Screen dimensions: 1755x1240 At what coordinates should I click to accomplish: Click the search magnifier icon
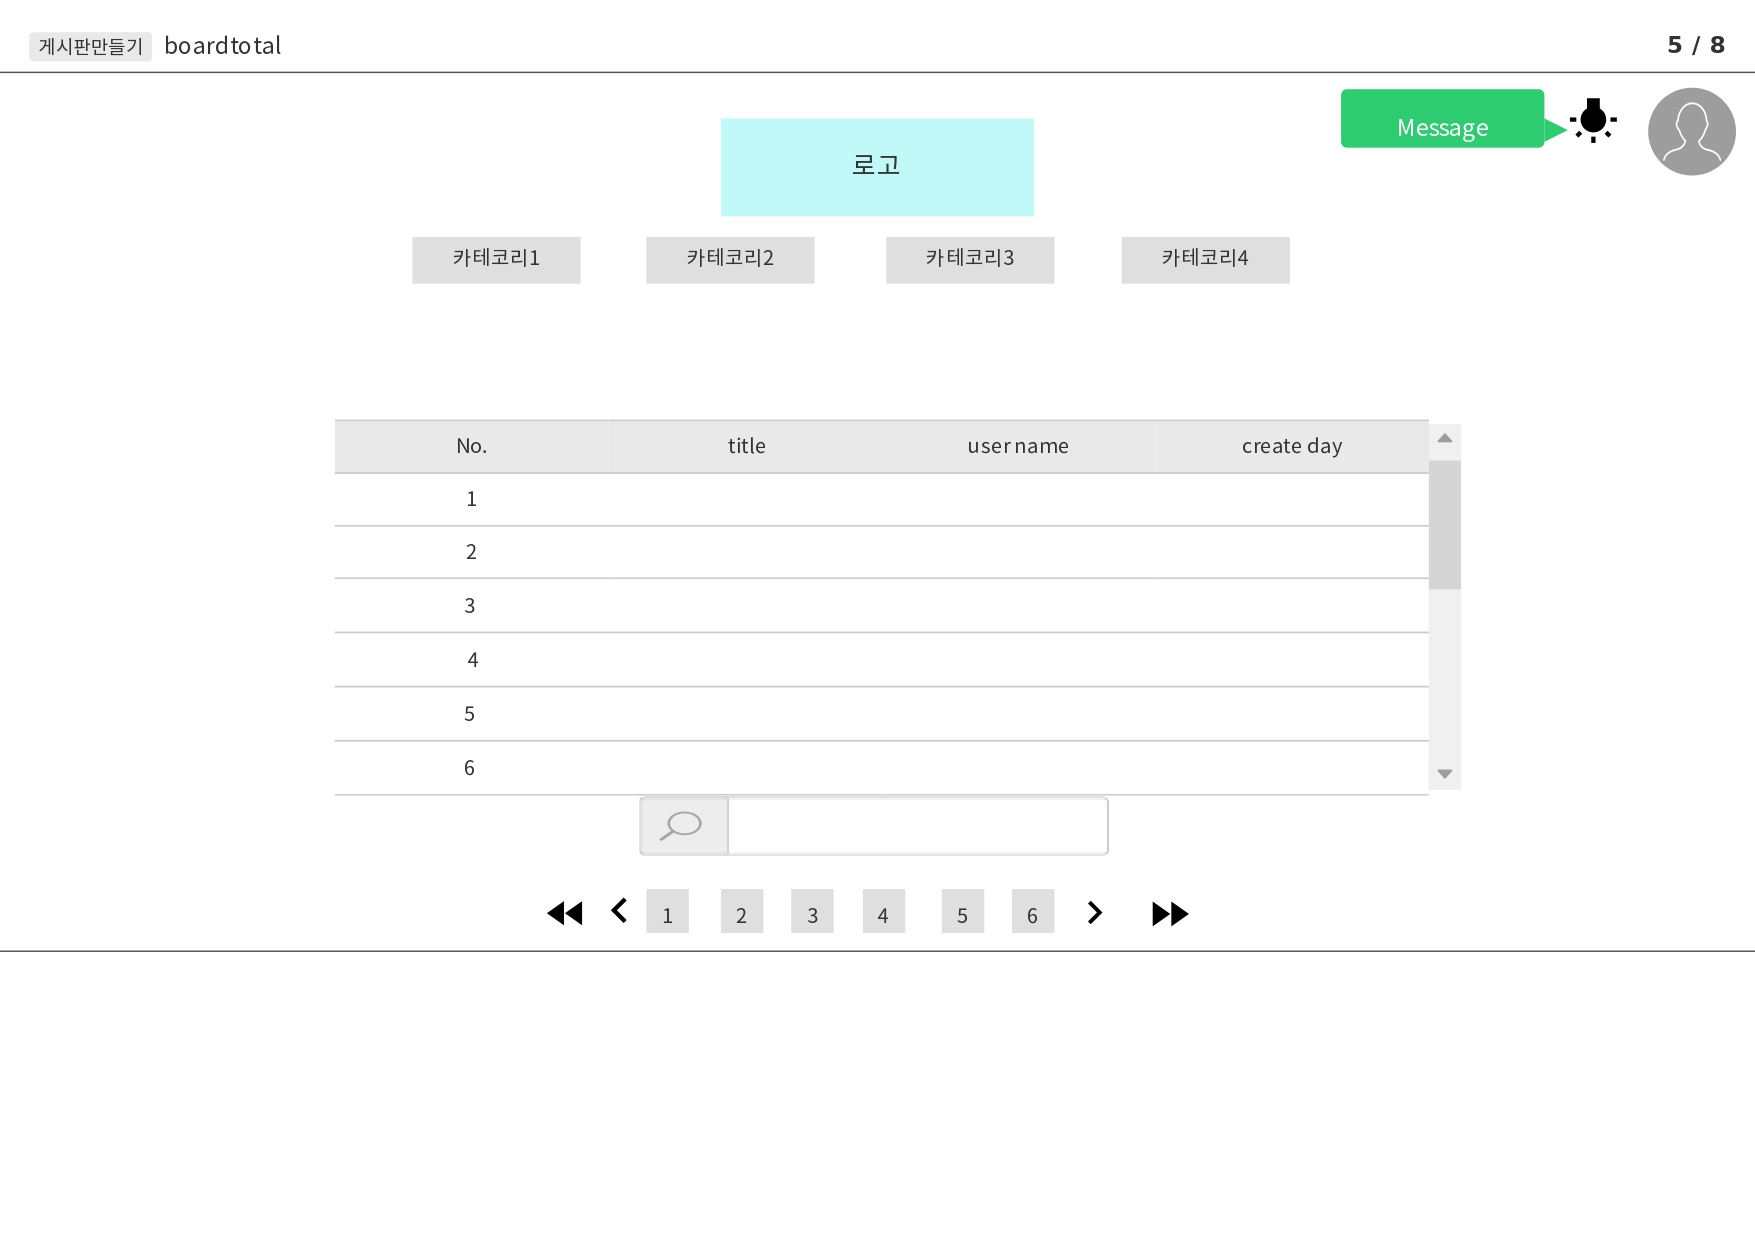[x=683, y=825]
